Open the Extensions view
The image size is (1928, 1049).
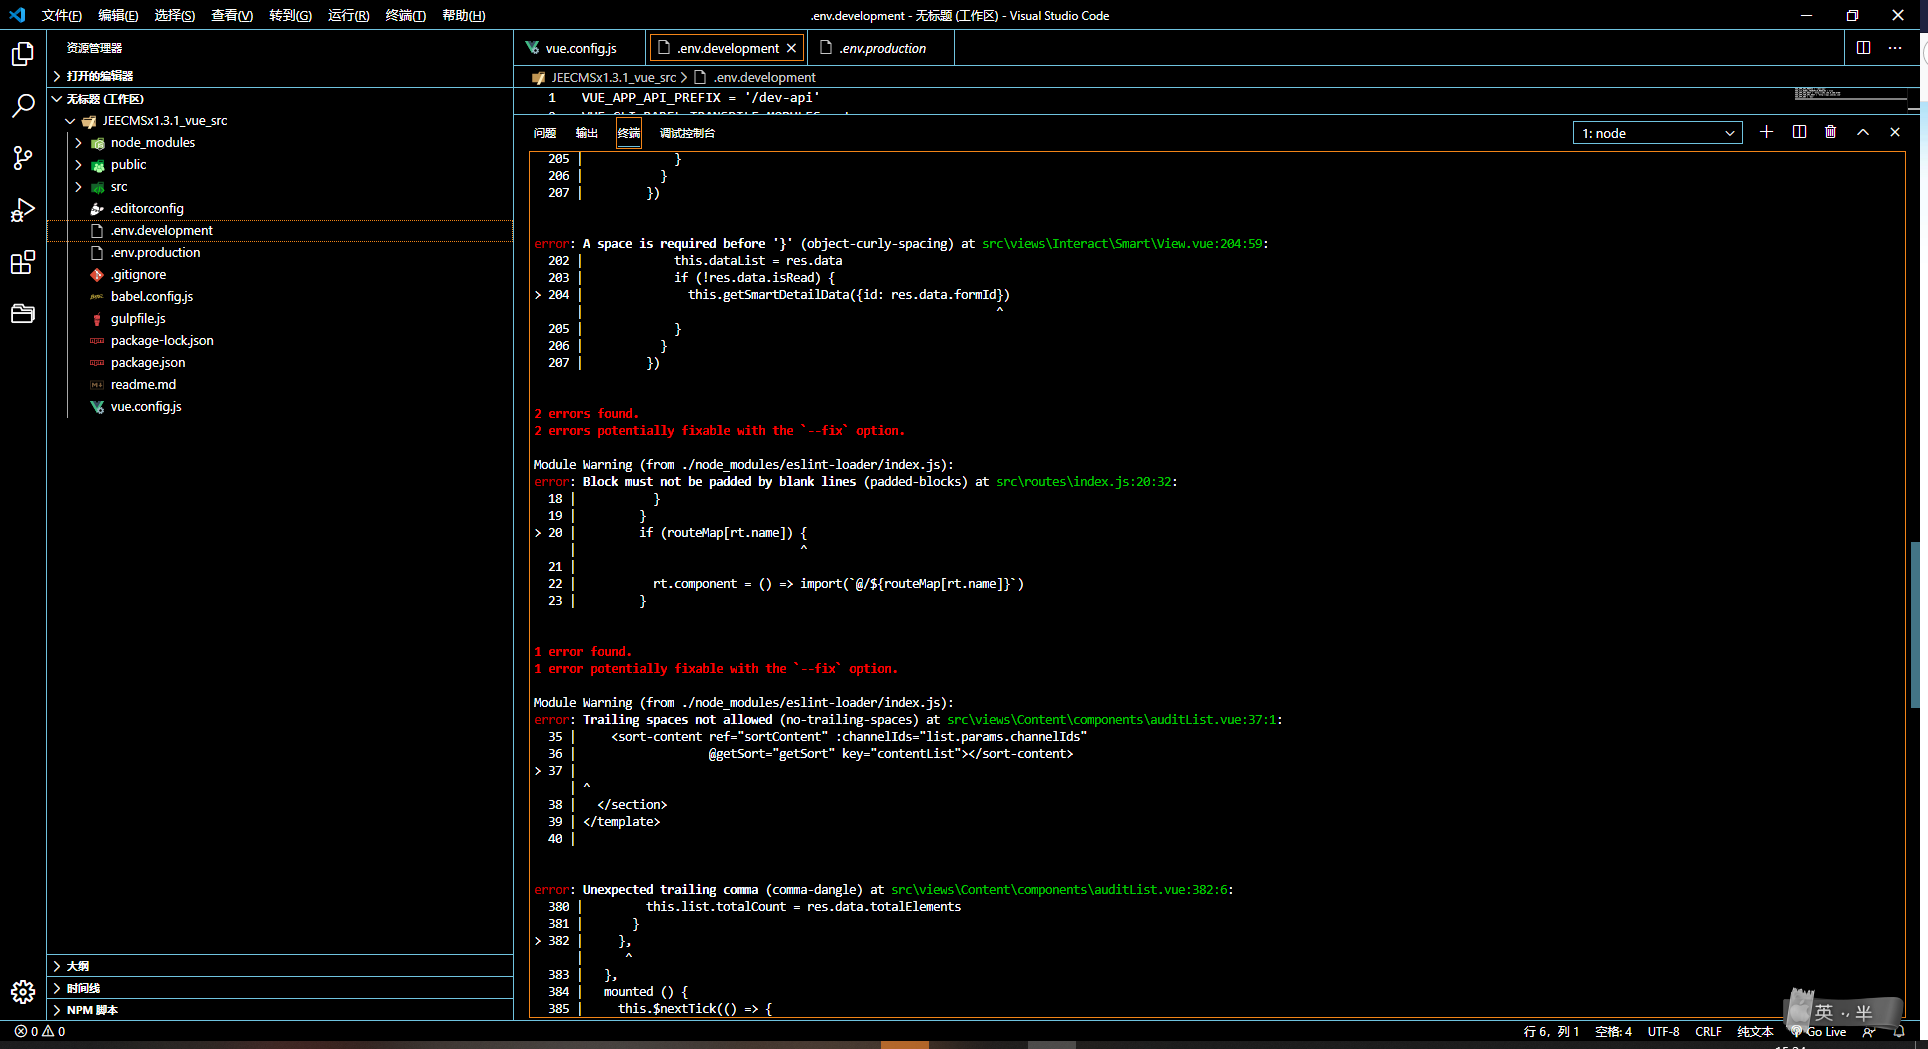click(x=23, y=263)
